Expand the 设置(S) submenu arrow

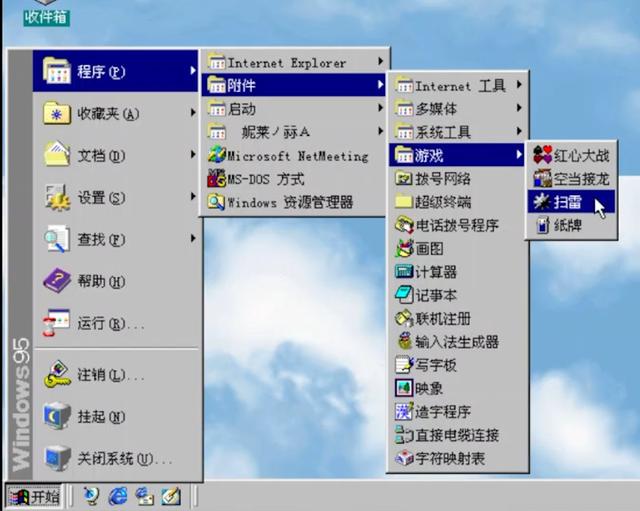pos(193,196)
